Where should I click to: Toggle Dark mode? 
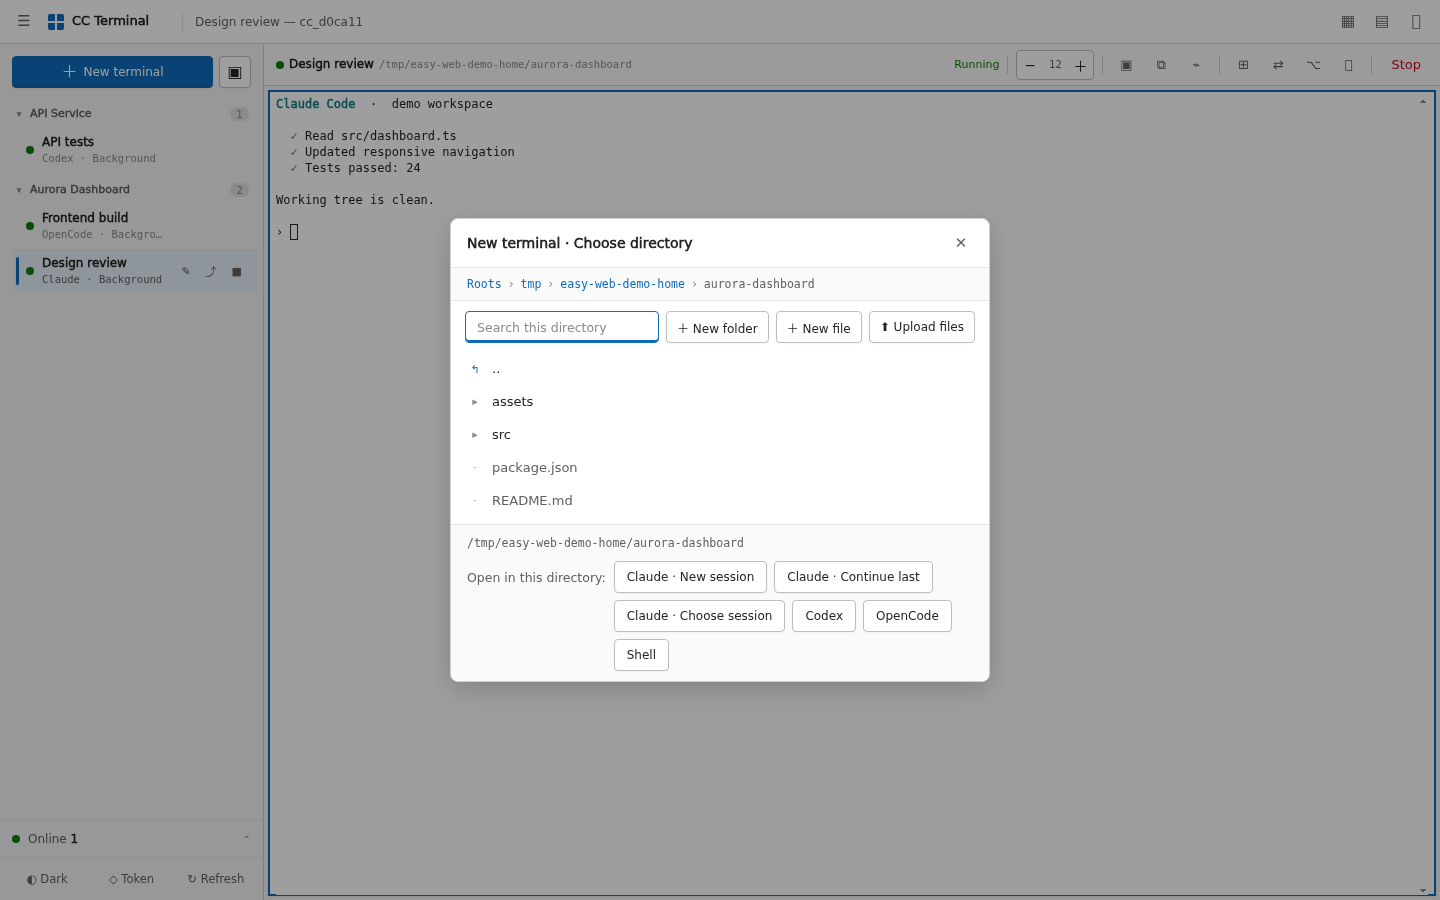(47, 879)
